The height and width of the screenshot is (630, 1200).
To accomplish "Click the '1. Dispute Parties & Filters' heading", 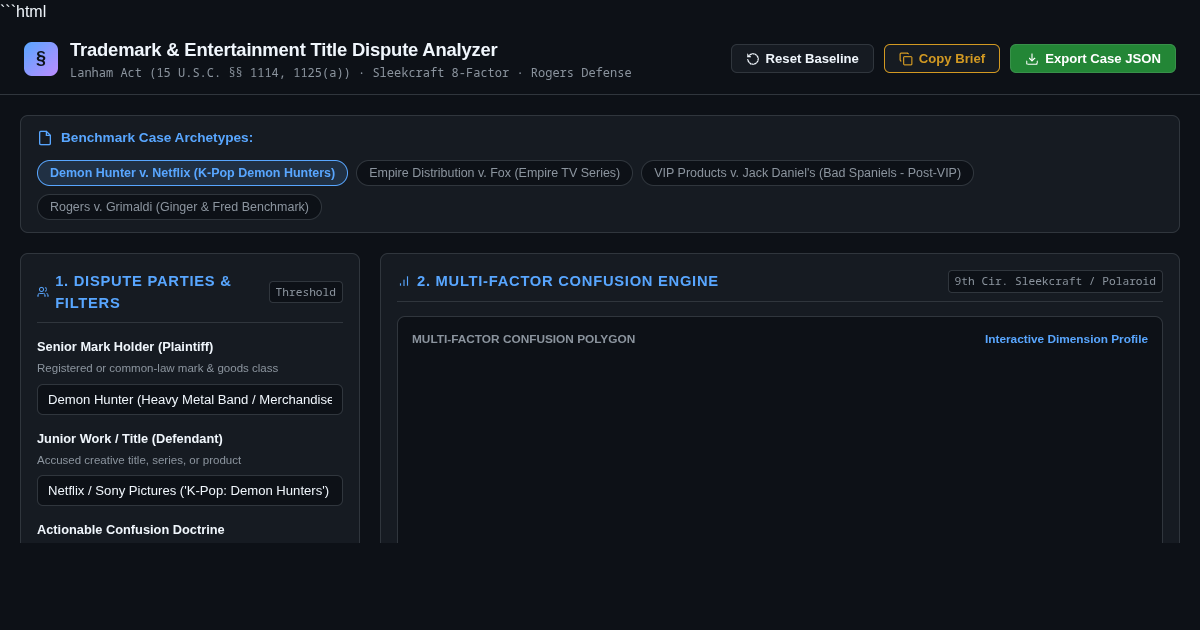I will (143, 292).
